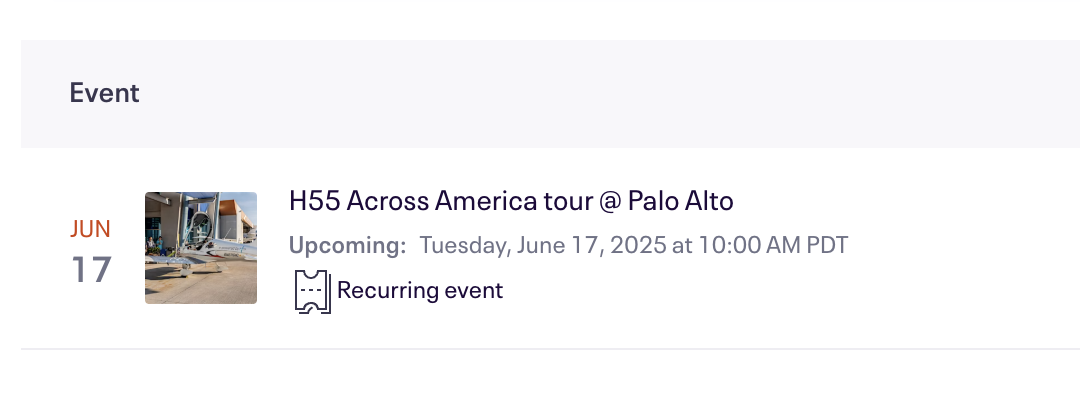Select the Event column header
The image size is (1080, 408).
[104, 93]
